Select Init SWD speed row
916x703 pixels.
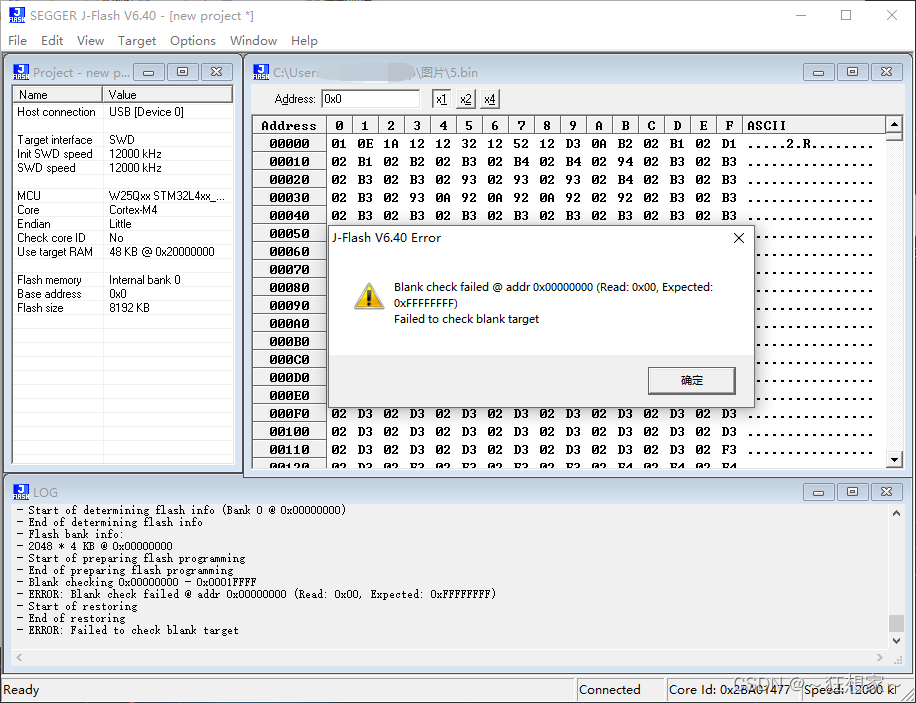tap(123, 154)
